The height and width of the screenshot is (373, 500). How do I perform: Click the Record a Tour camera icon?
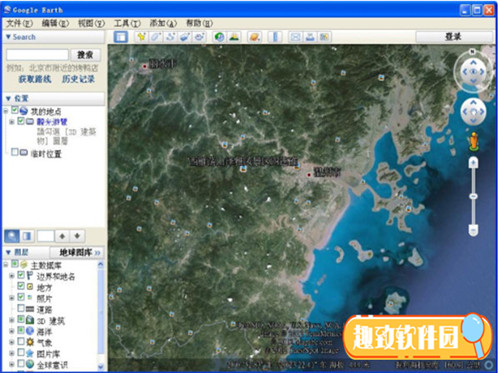(200, 37)
